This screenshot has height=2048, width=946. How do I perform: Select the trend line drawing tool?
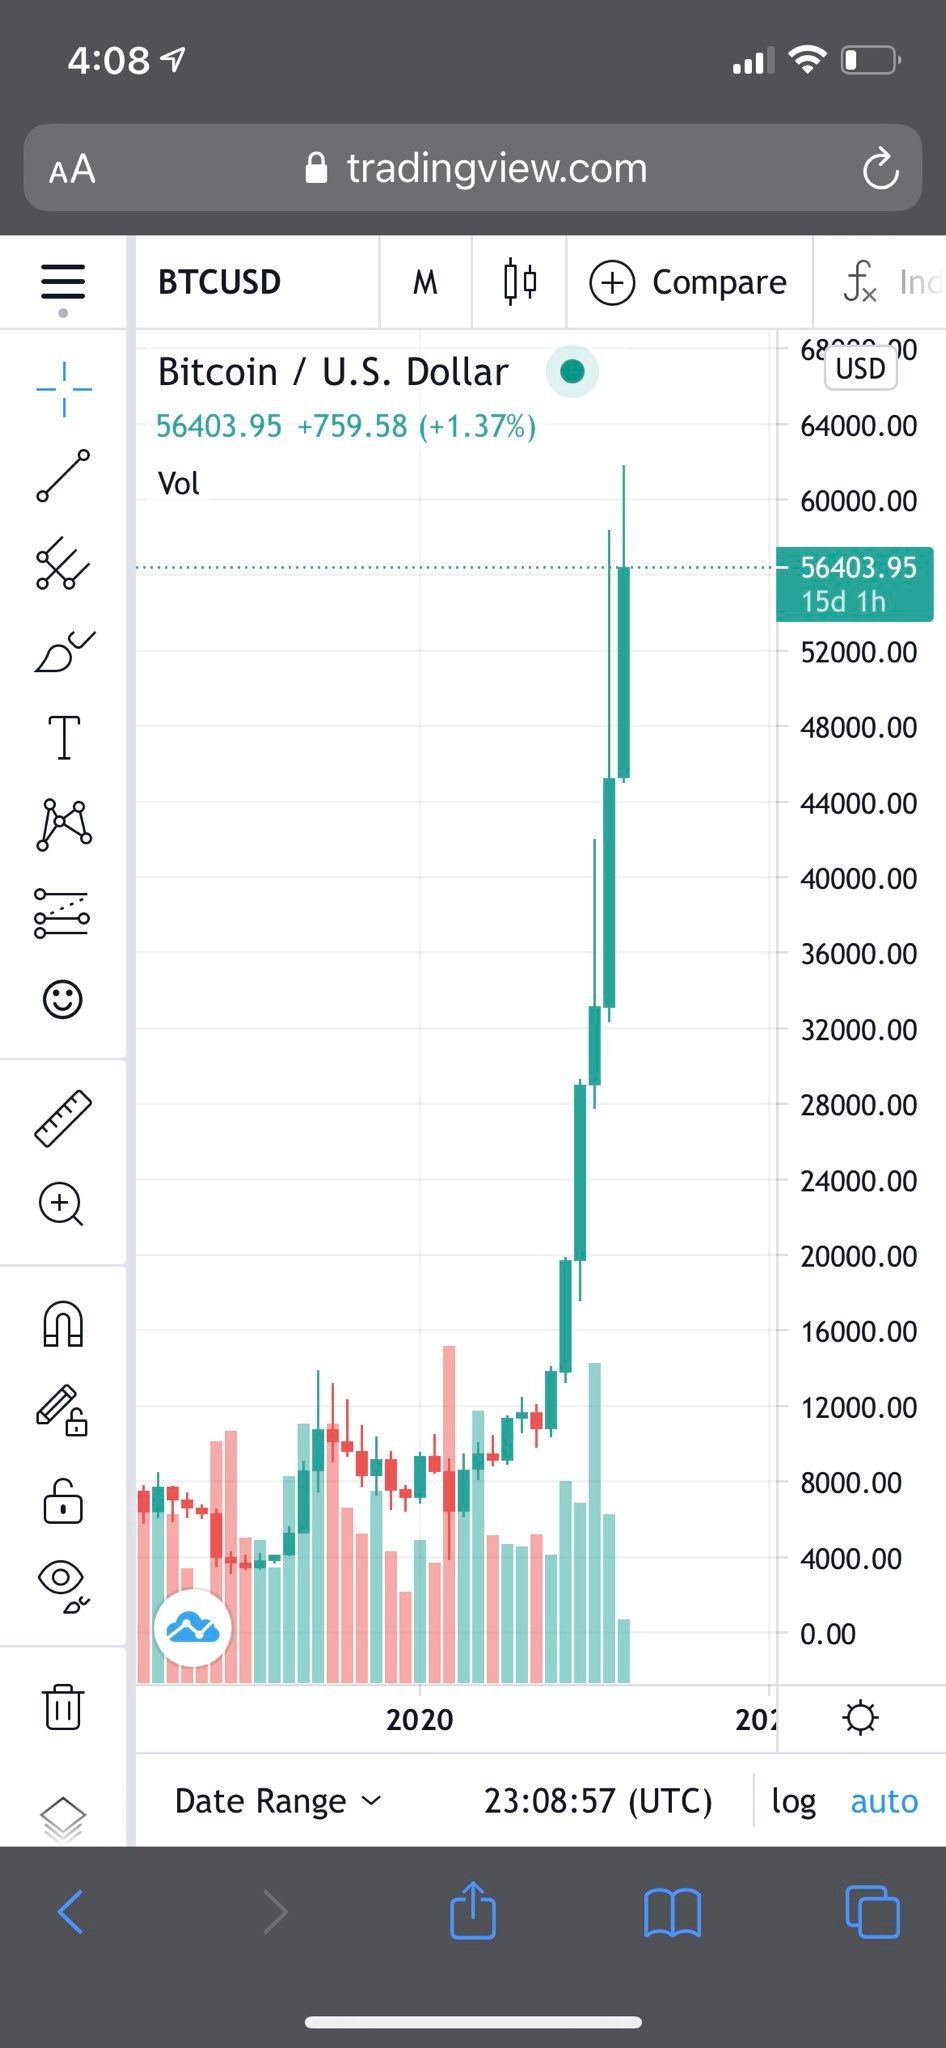63,476
